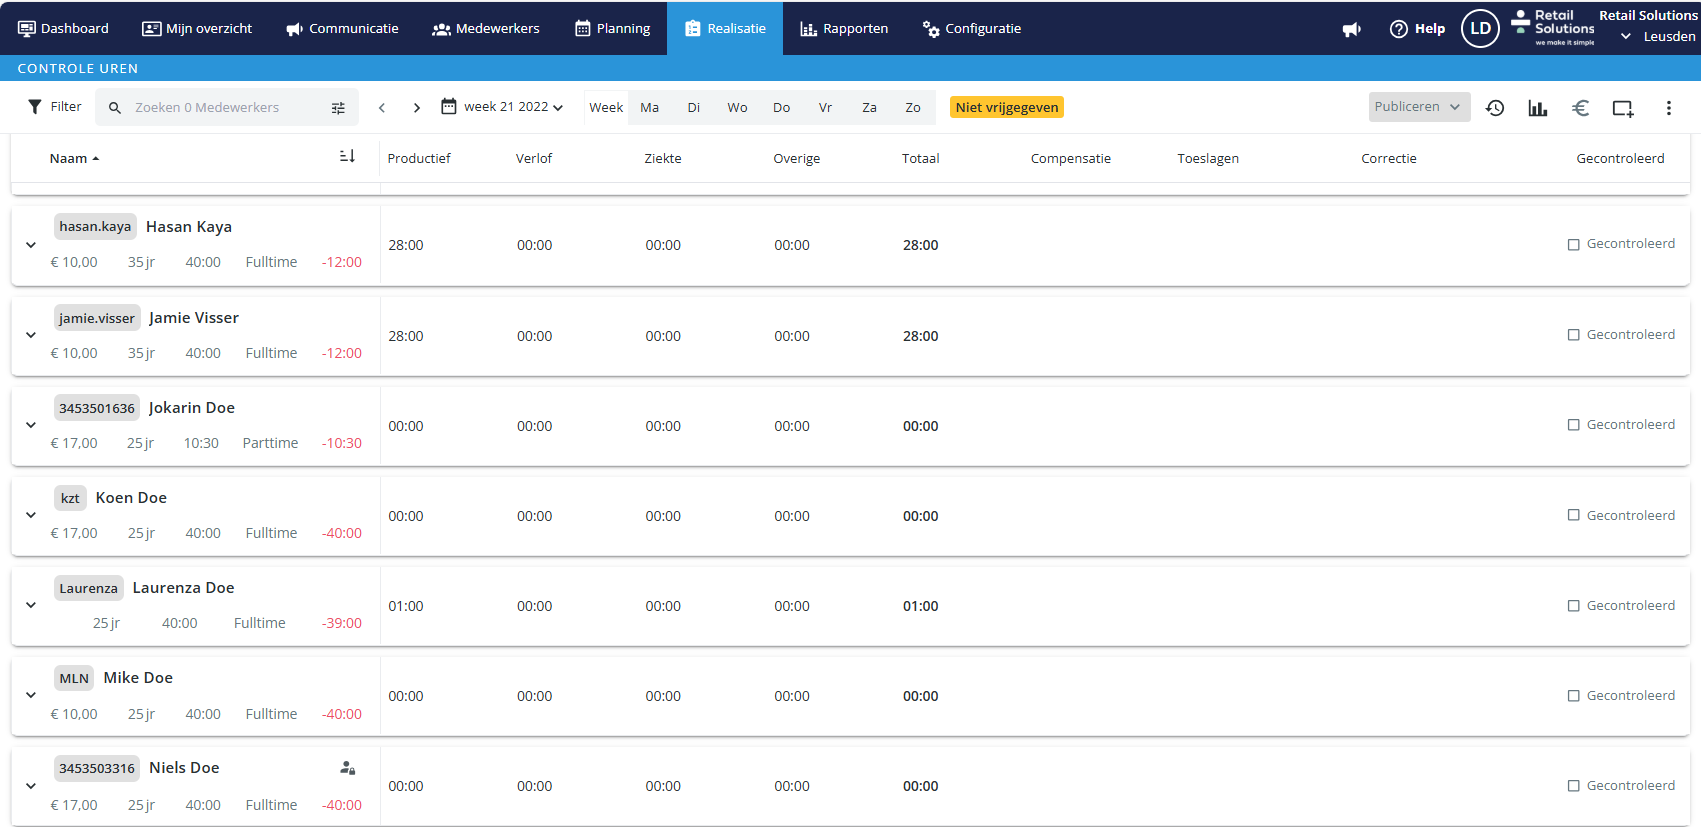Open the Planning menu
Viewport: 1701px width, 827px height.
pos(612,29)
